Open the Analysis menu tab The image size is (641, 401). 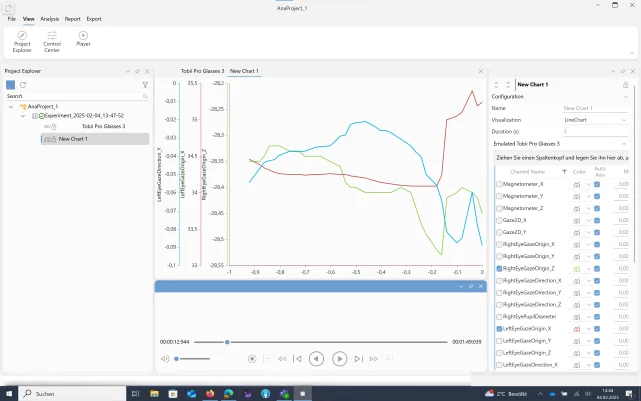click(49, 19)
